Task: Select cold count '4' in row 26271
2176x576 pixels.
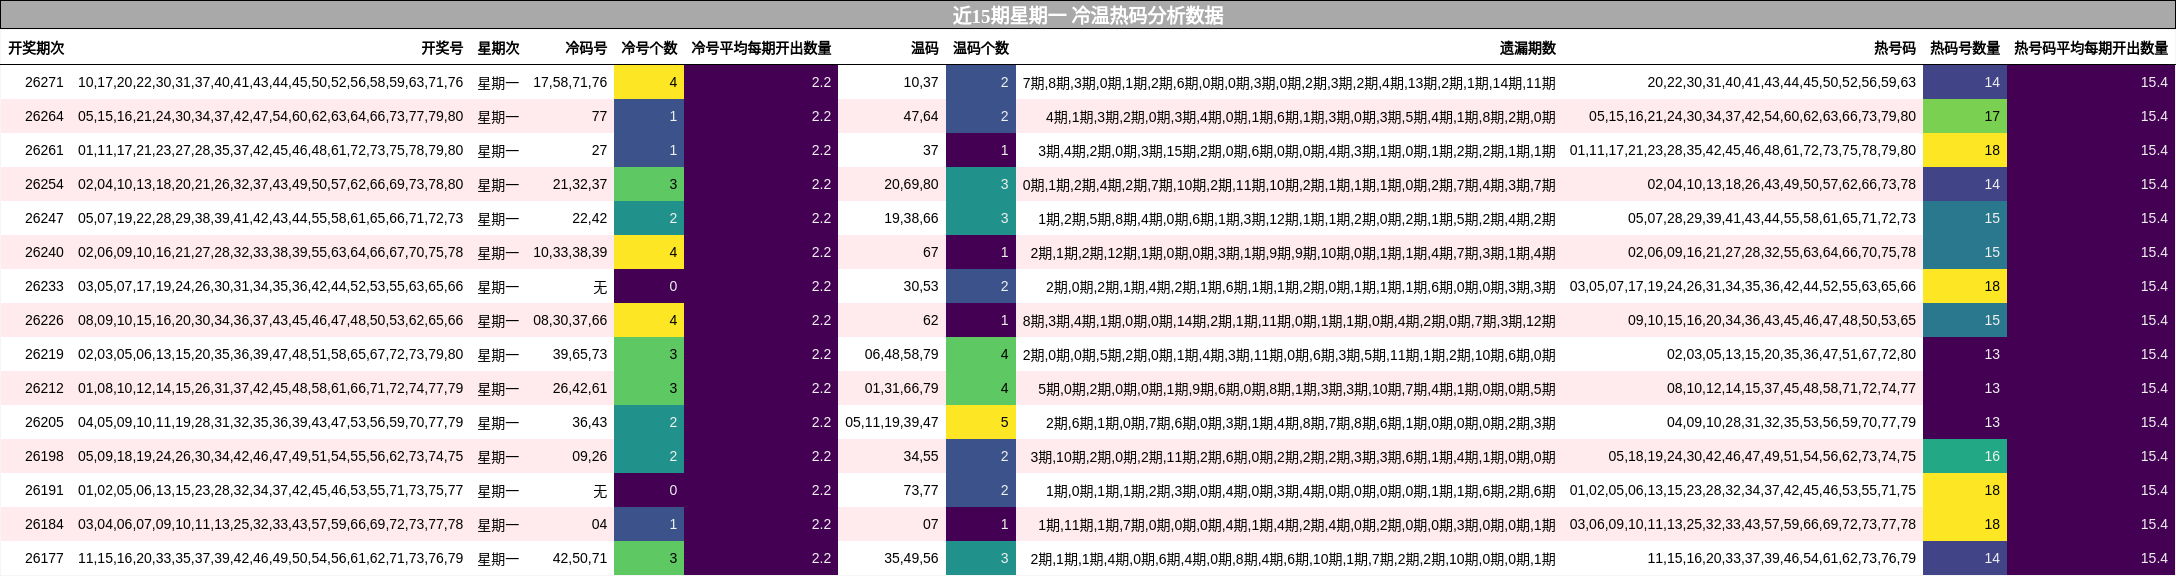Action: (x=649, y=82)
